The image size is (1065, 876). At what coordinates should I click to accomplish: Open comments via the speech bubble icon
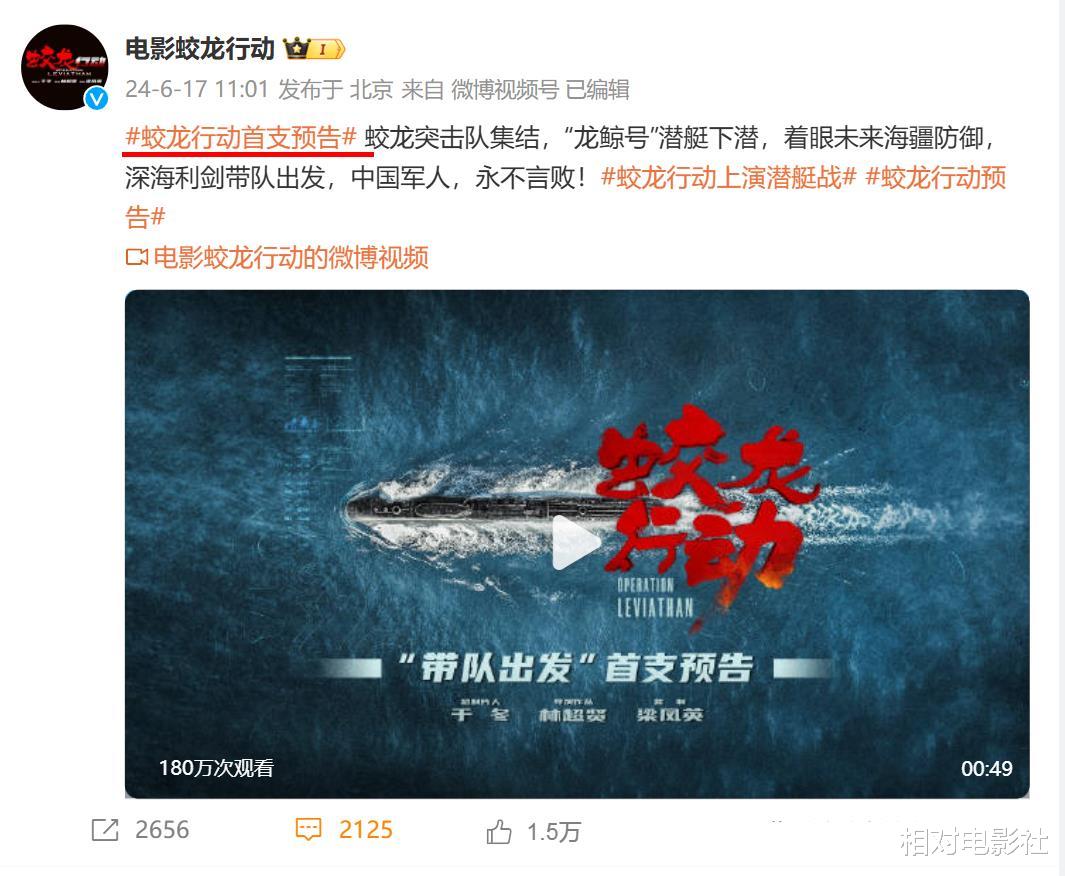308,830
